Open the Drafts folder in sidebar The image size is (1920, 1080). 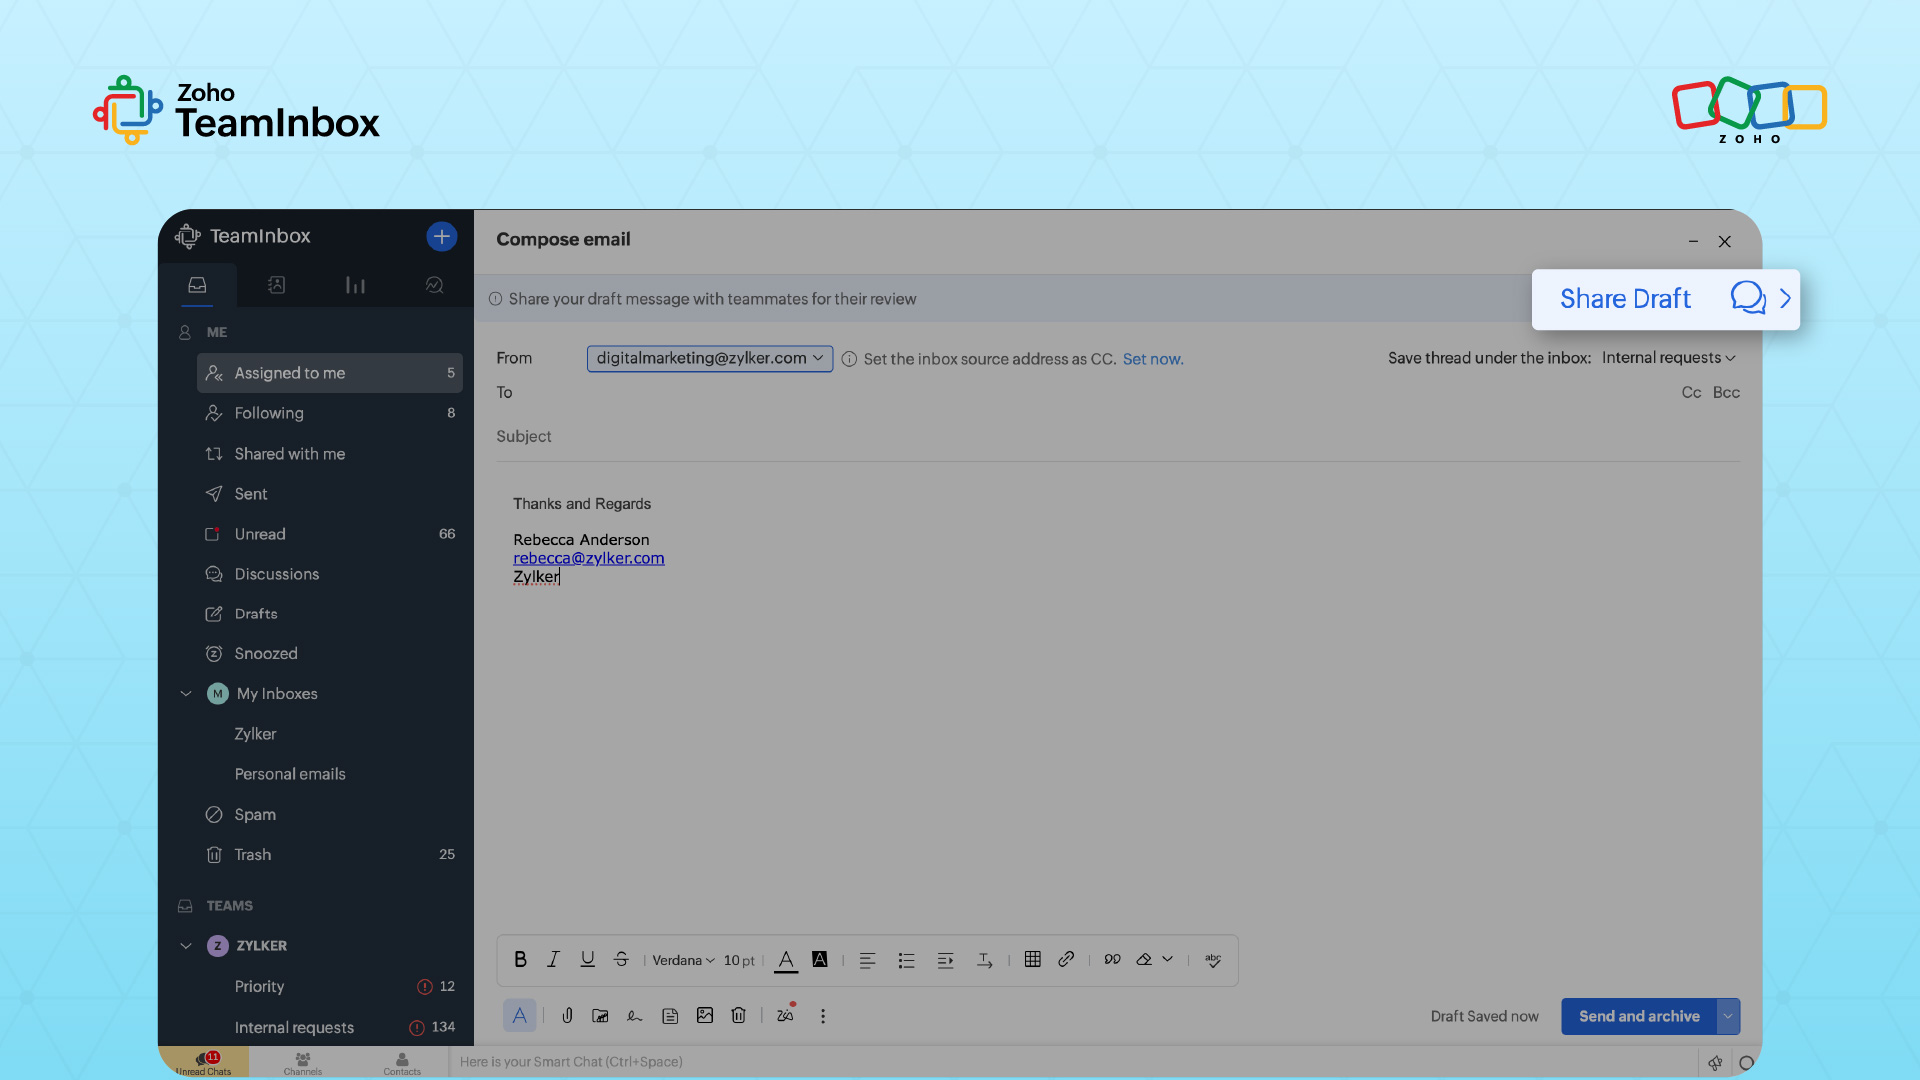pyautogui.click(x=256, y=614)
